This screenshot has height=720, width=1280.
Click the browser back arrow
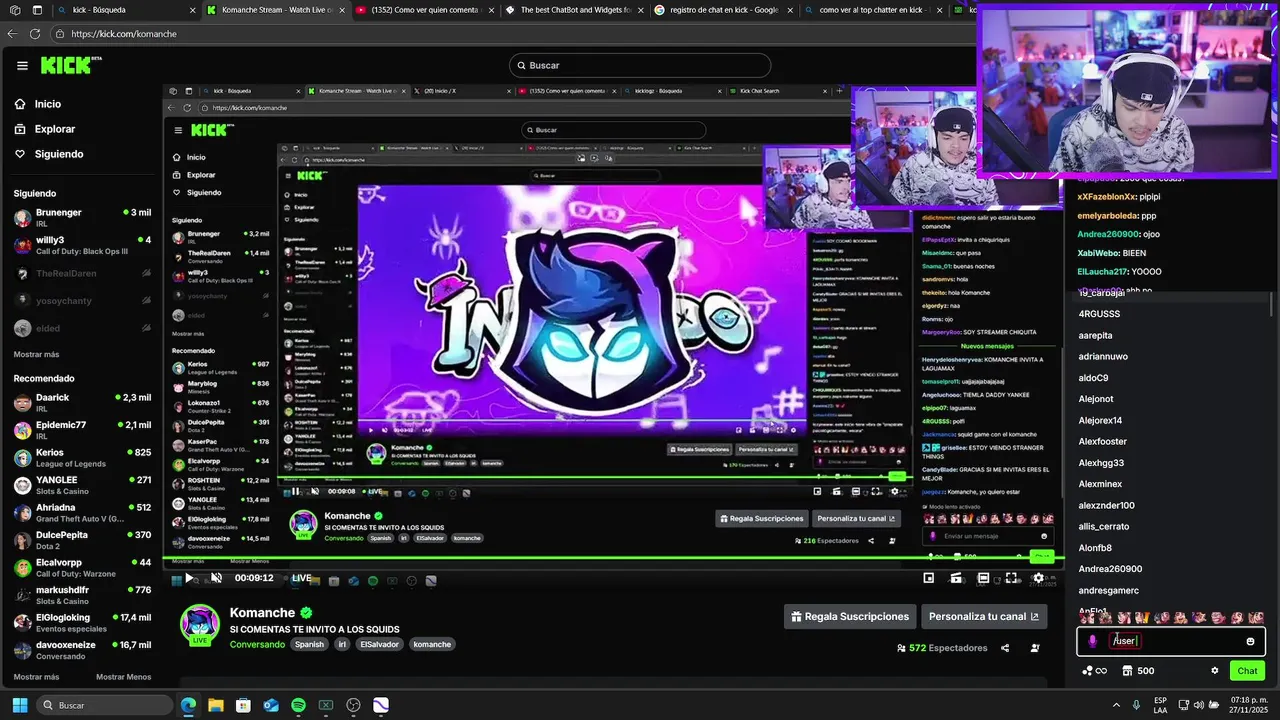(12, 33)
